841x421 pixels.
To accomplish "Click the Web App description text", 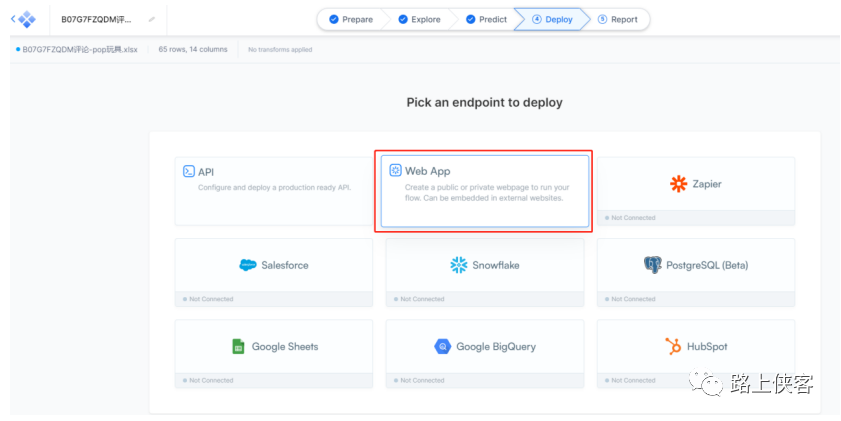I will tap(487, 193).
